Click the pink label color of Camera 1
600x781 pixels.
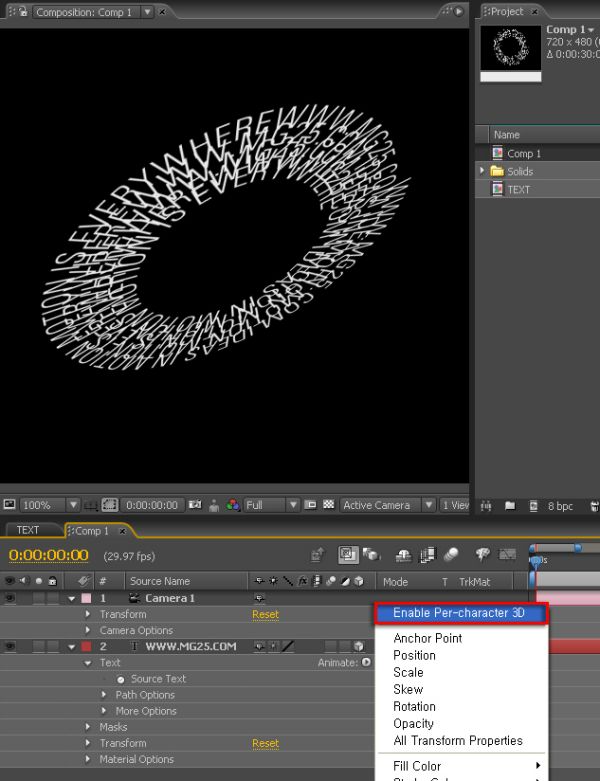pyautogui.click(x=86, y=598)
